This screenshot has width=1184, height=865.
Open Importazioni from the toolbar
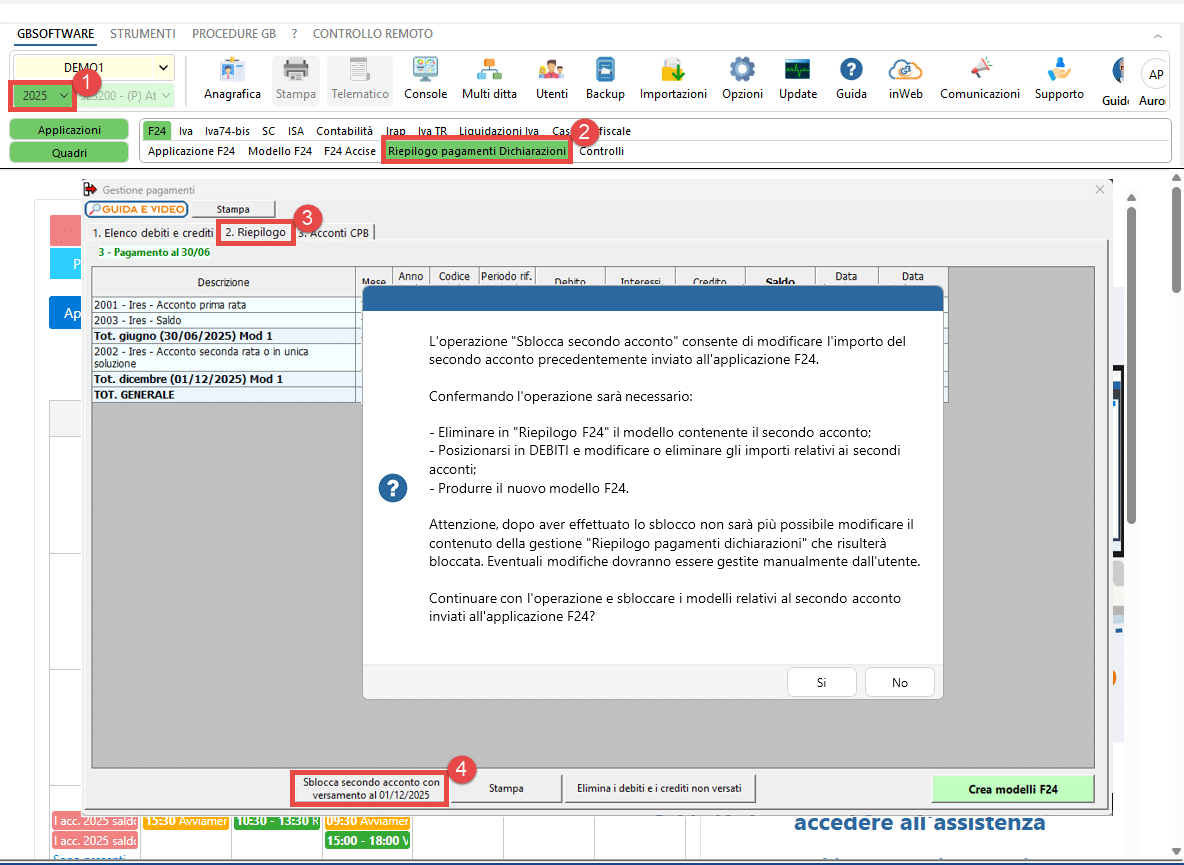[673, 79]
